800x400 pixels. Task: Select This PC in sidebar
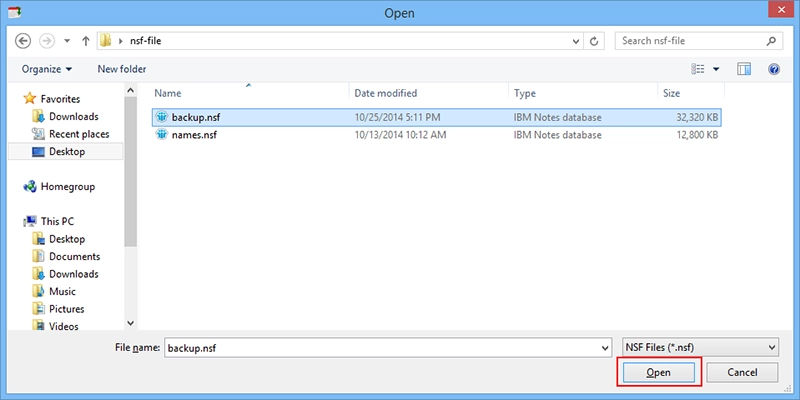click(x=57, y=221)
